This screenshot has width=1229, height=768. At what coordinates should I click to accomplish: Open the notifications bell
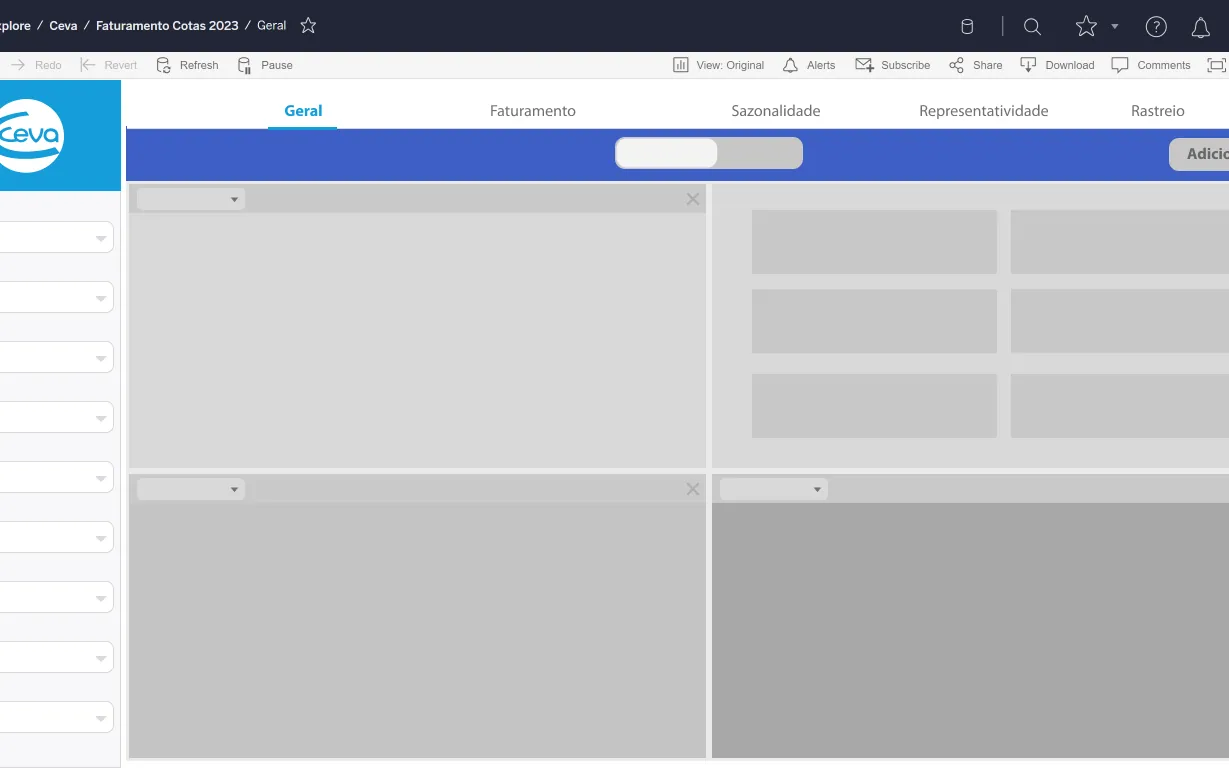coord(1201,28)
